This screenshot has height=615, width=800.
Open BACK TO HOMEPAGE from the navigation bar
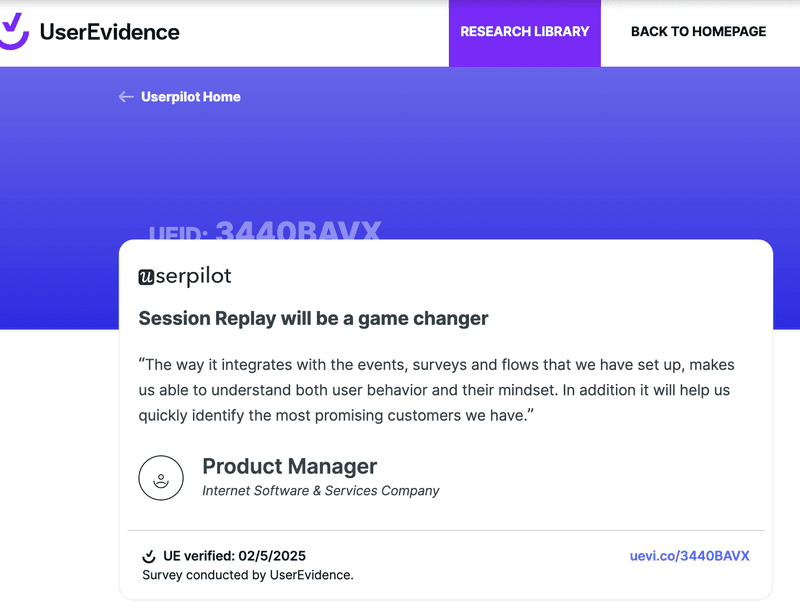point(697,31)
